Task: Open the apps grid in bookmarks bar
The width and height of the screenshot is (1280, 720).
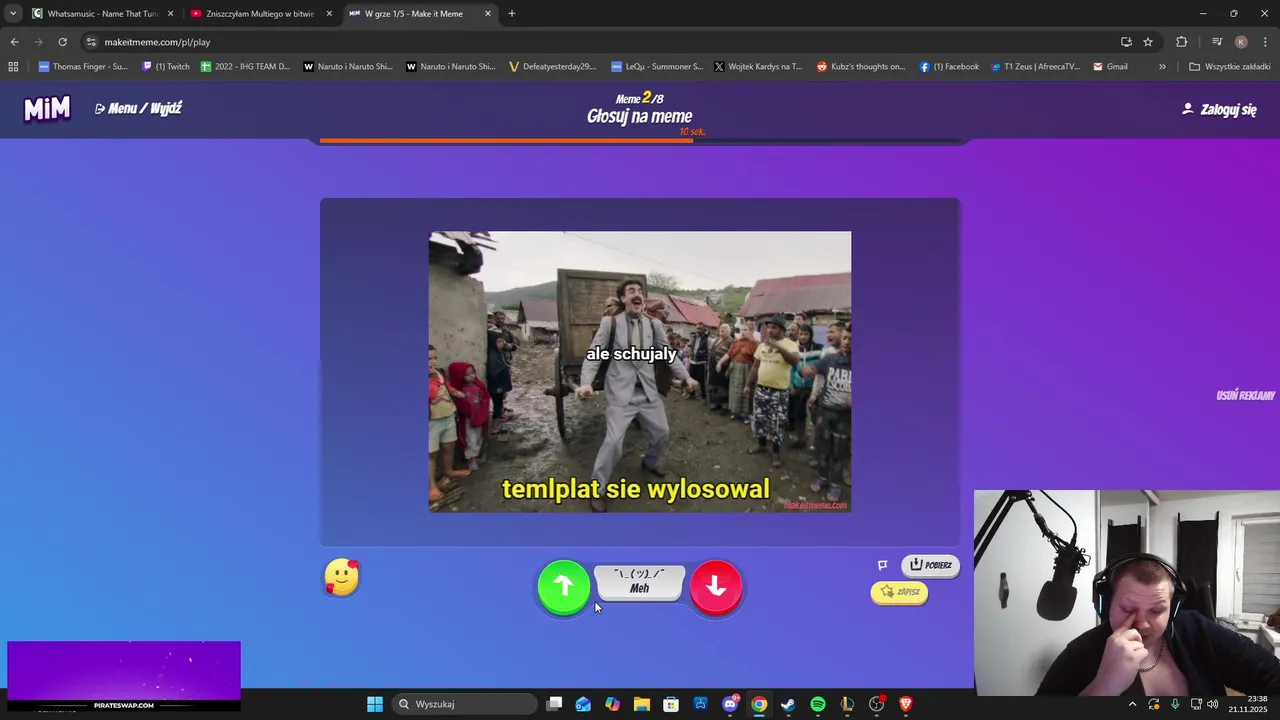Action: pyautogui.click(x=13, y=67)
